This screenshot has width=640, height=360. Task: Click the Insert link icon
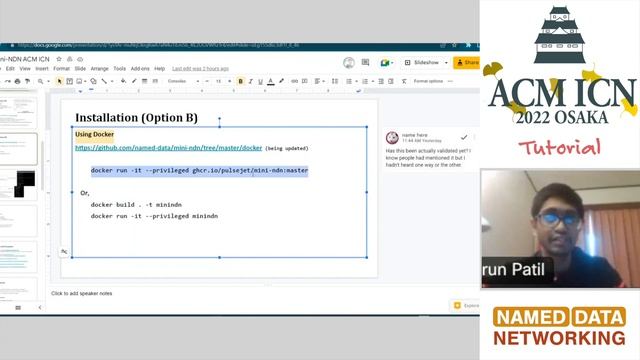click(294, 81)
